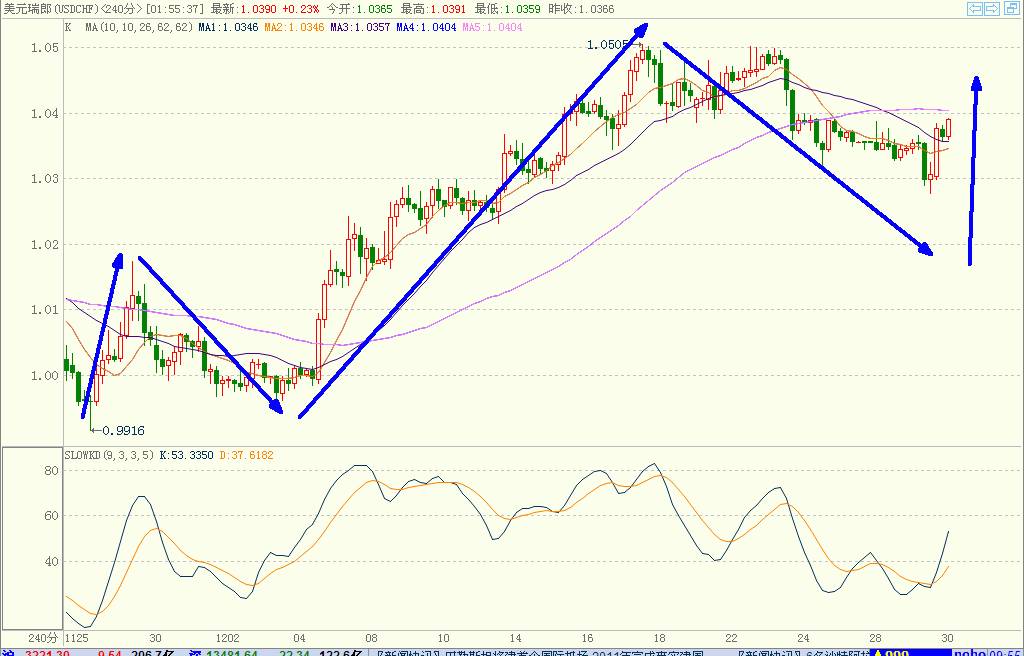This screenshot has height=656, width=1024.
Task: Click the 今开:1.0365 open price
Action: (x=359, y=9)
